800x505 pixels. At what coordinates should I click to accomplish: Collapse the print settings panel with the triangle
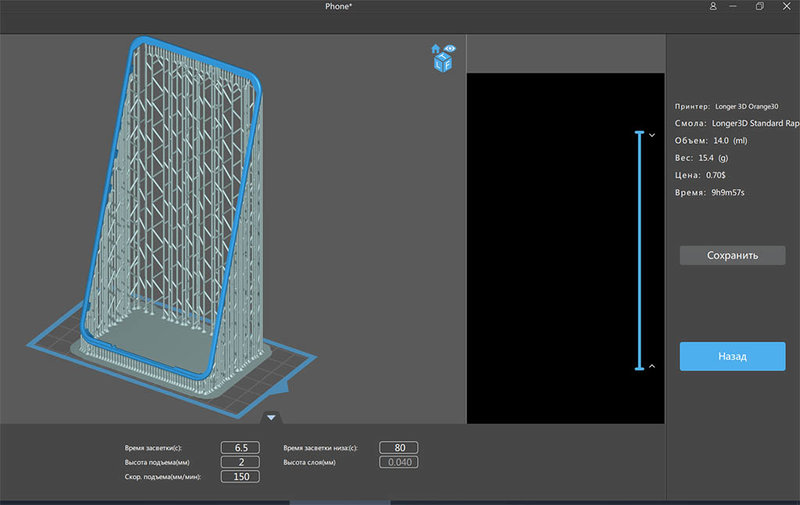(x=271, y=417)
